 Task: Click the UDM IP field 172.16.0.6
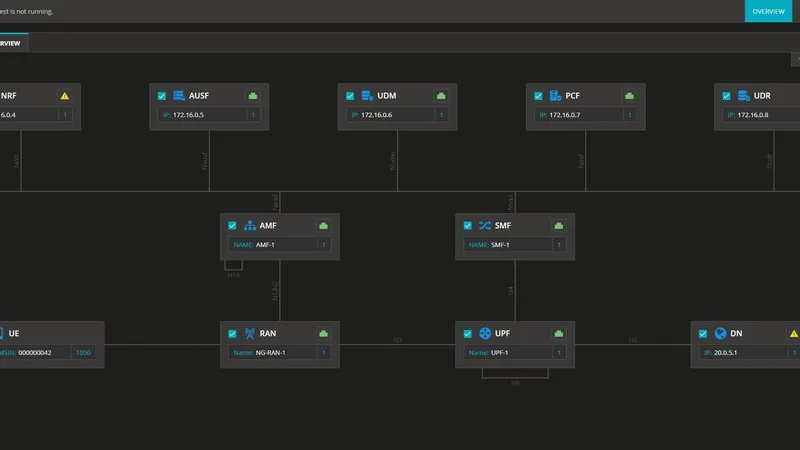pyautogui.click(x=390, y=115)
